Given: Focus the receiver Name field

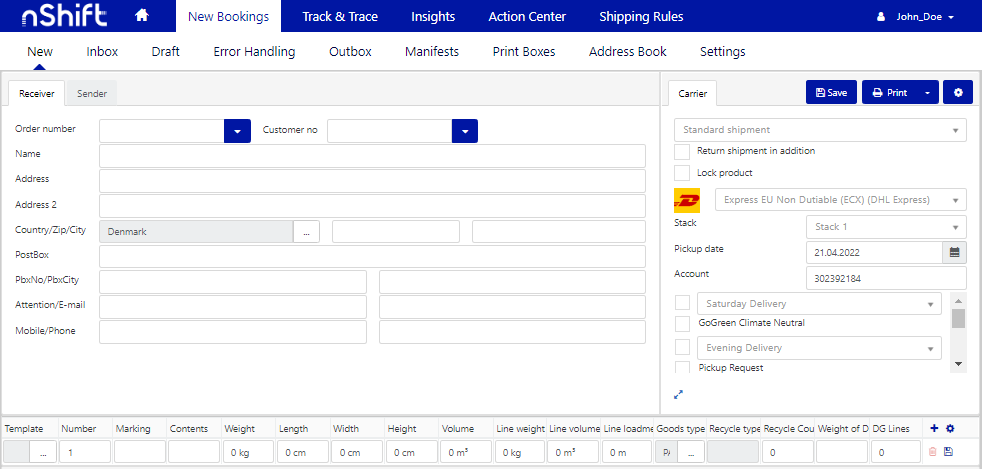Looking at the screenshot, I should pyautogui.click(x=372, y=156).
